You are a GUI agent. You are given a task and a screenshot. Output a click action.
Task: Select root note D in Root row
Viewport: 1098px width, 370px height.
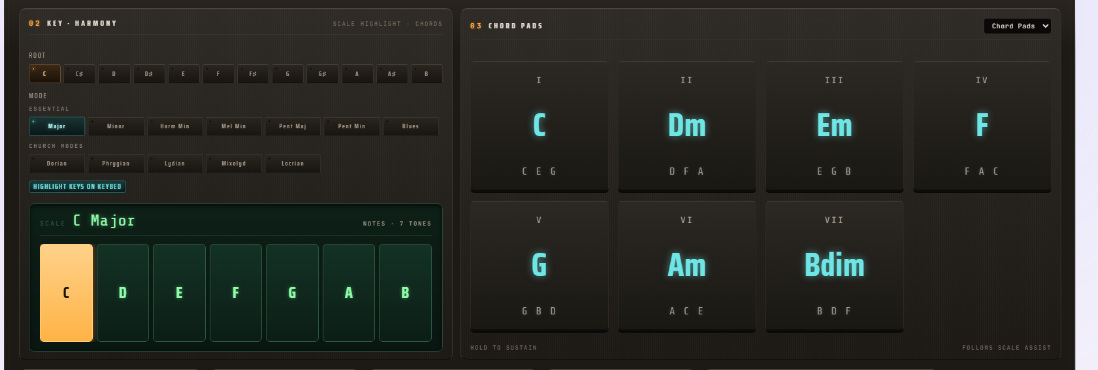coord(114,74)
